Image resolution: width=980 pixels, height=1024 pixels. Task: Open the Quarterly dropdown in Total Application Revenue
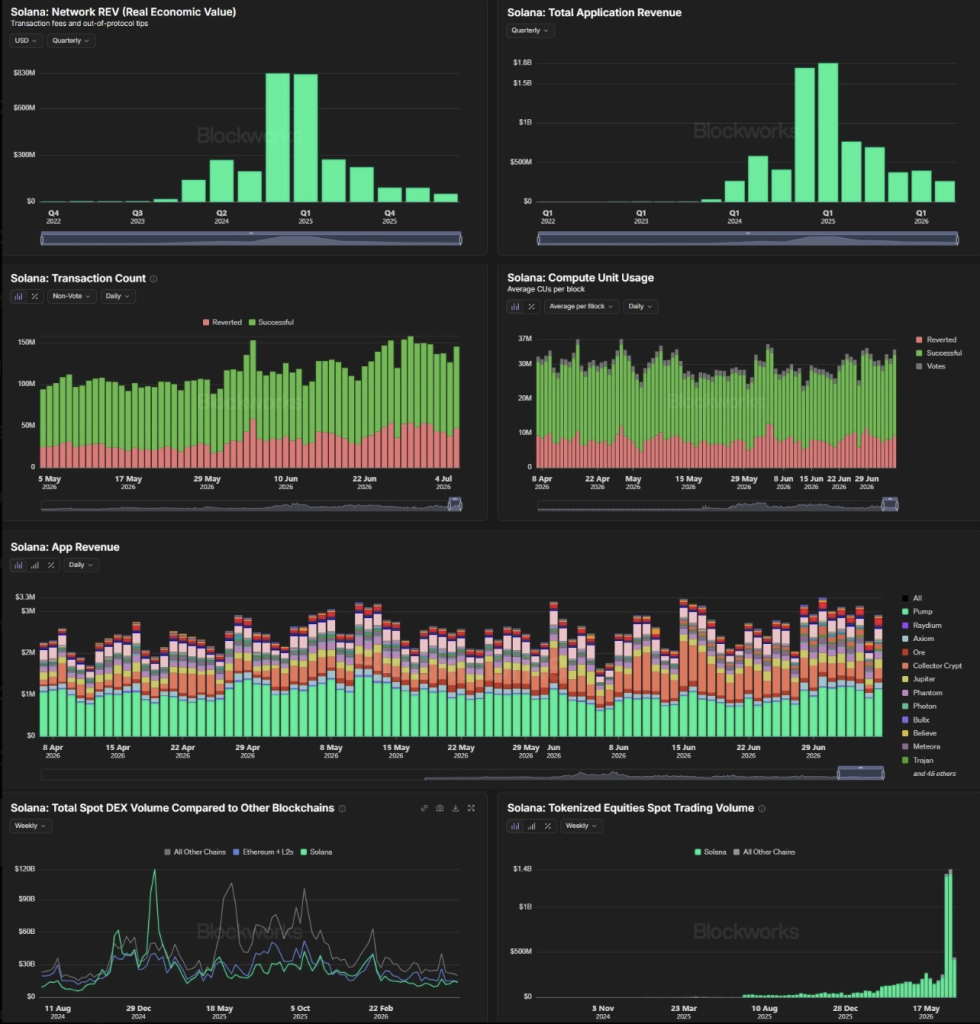pyautogui.click(x=530, y=31)
